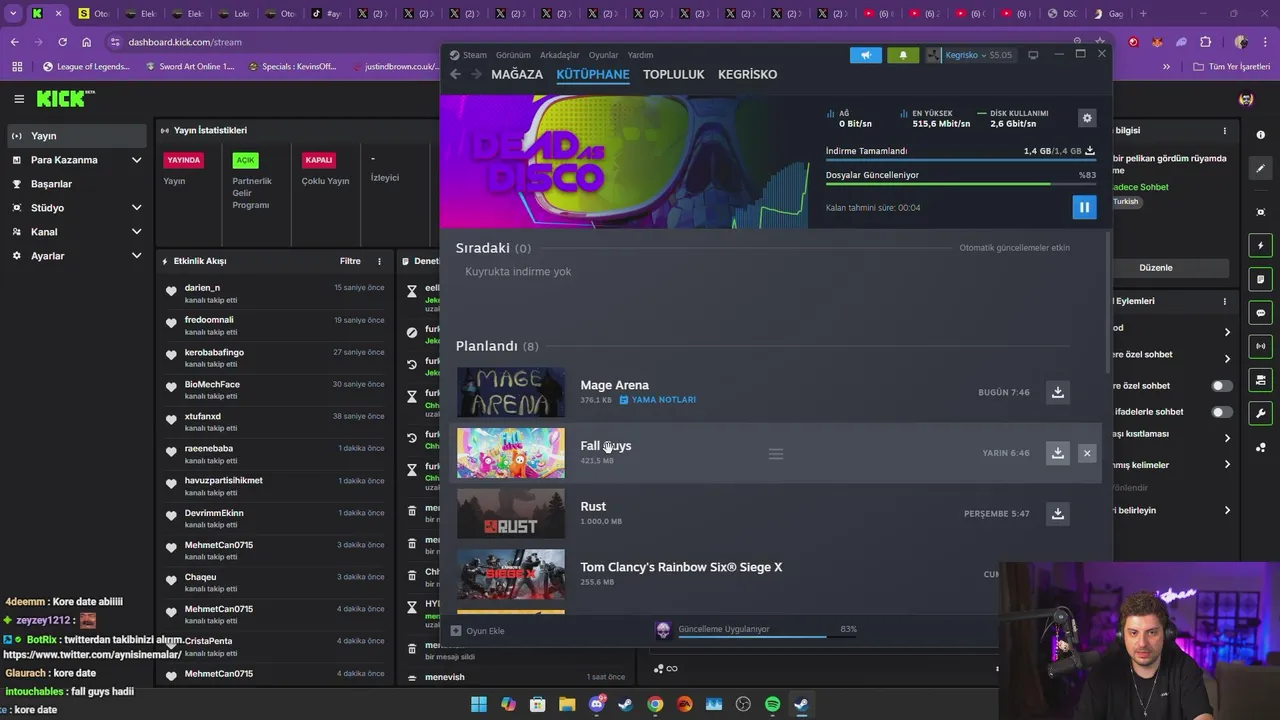The height and width of the screenshot is (720, 1280).
Task: Open League of Legends bookmark
Action: click(x=86, y=67)
